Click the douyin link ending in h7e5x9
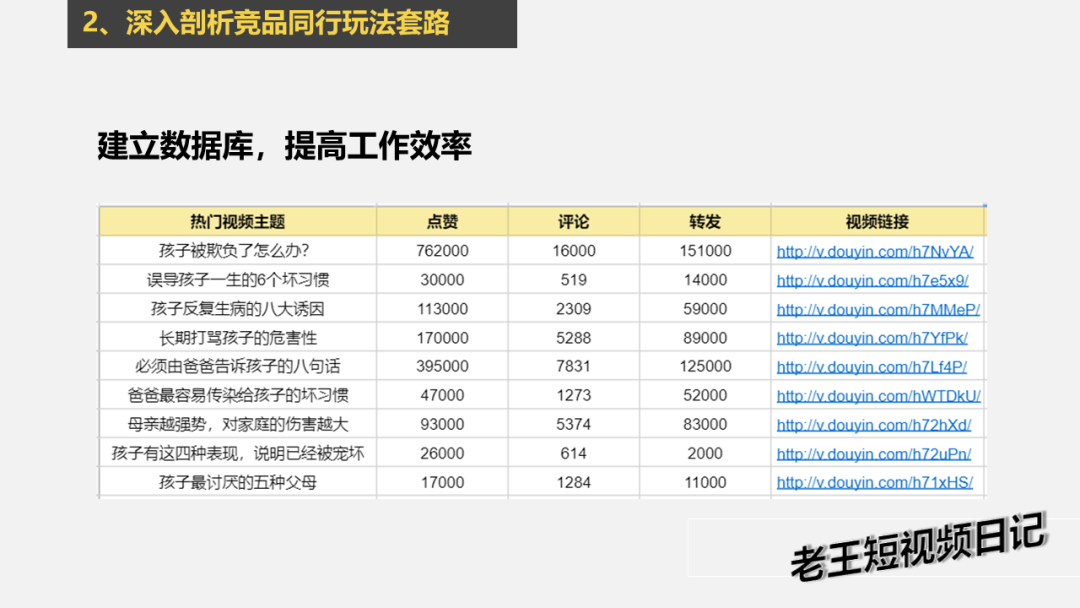 [872, 281]
